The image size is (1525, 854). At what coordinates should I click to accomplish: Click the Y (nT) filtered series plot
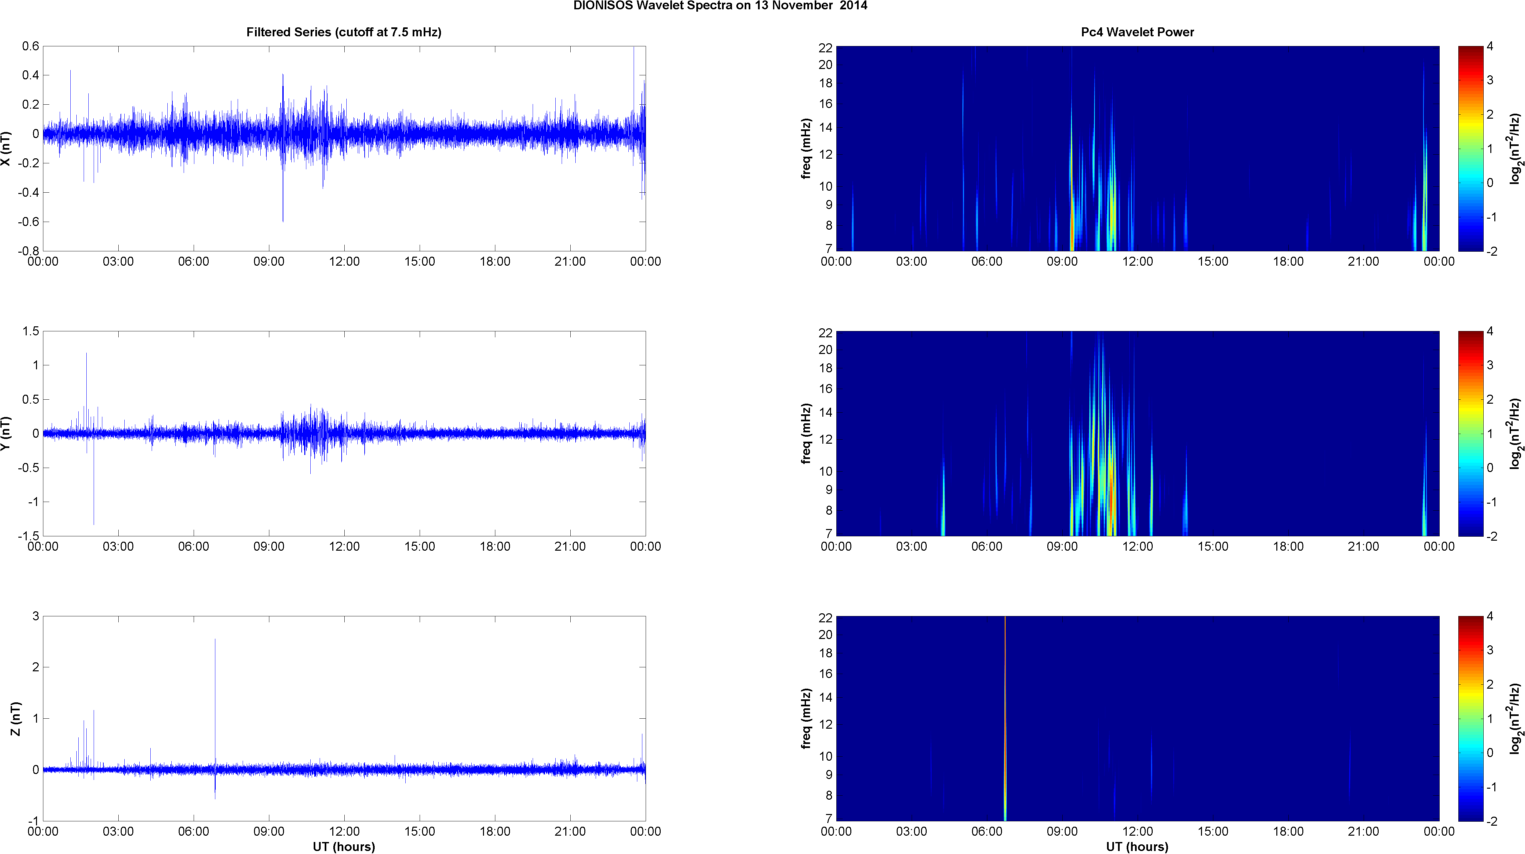(x=344, y=433)
